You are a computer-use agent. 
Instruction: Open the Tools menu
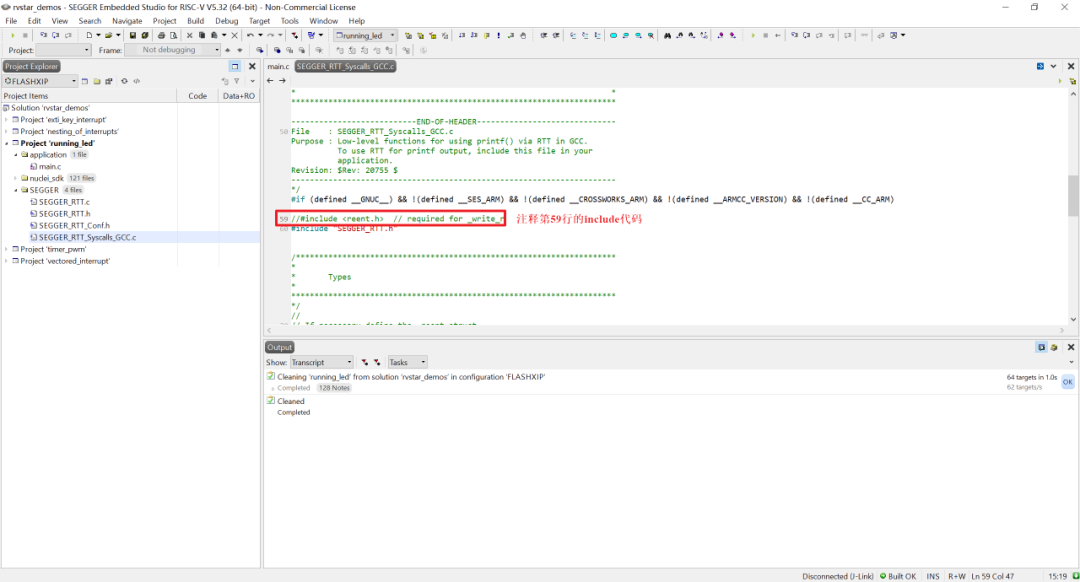point(289,21)
